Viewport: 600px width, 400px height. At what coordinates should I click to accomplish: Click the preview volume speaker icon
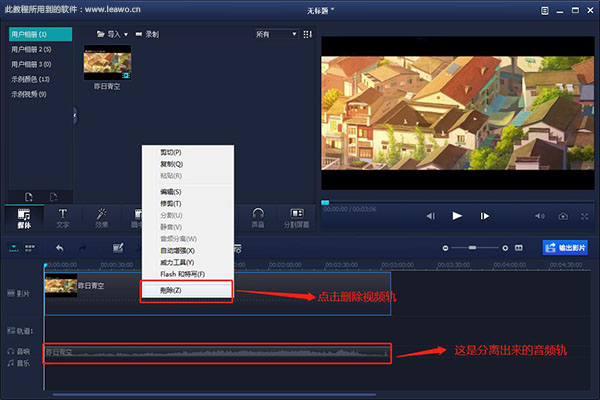tap(540, 216)
